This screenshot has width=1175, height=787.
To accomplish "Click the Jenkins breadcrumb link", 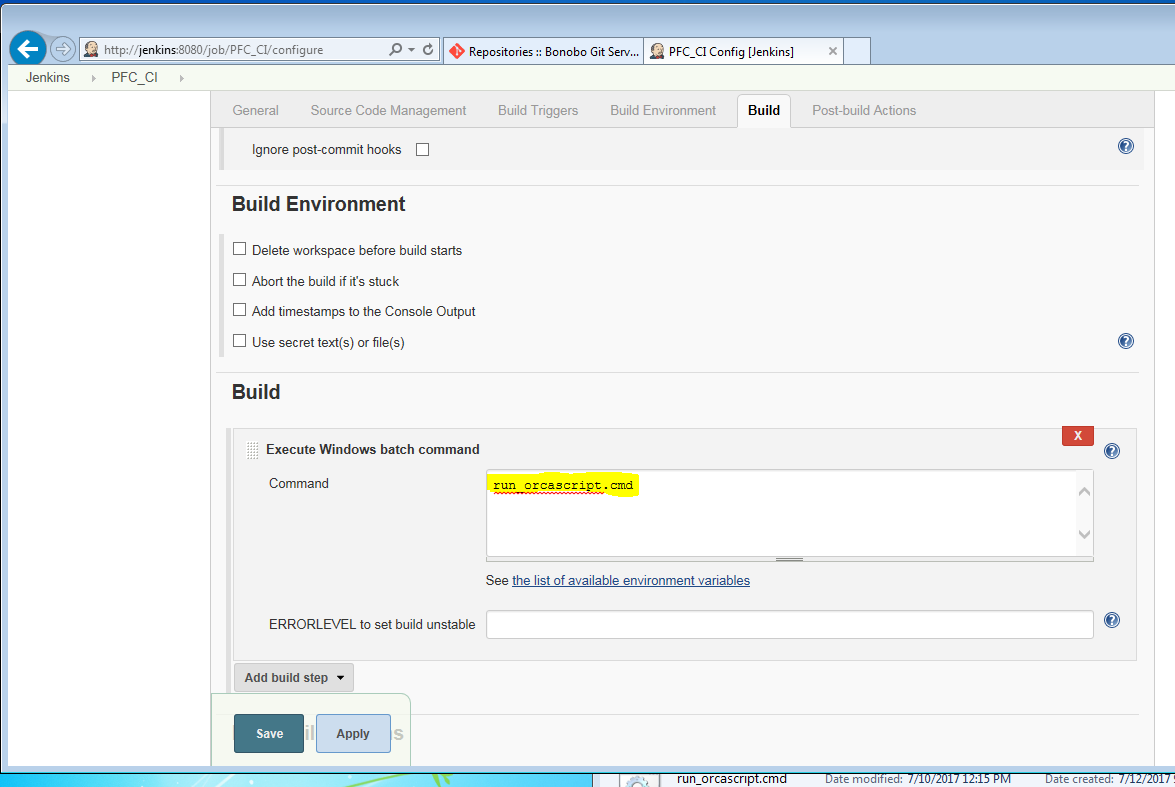I will [47, 77].
